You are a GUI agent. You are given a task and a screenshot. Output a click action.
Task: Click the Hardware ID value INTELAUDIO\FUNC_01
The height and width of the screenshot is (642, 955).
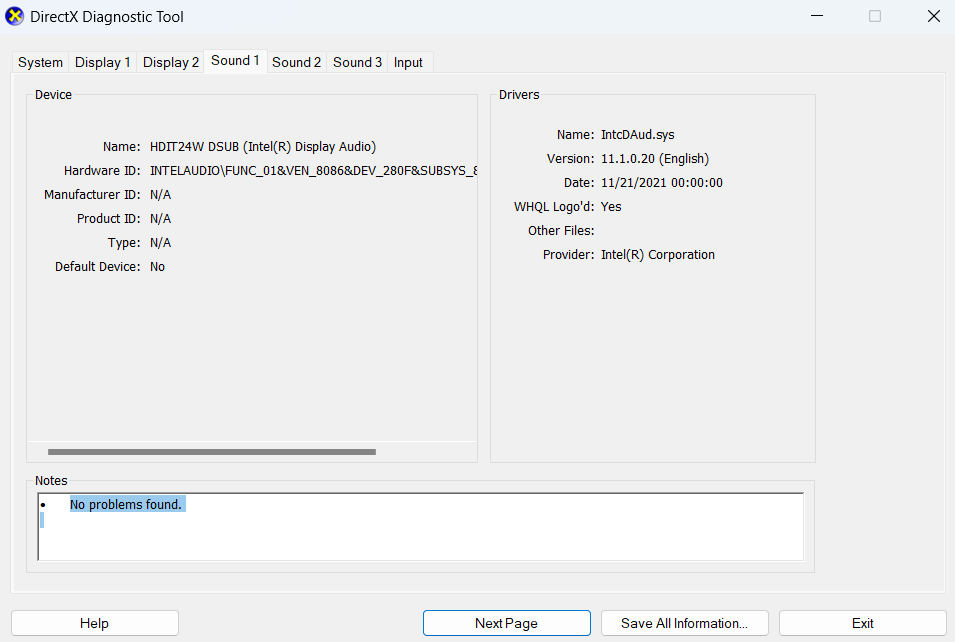[313, 171]
